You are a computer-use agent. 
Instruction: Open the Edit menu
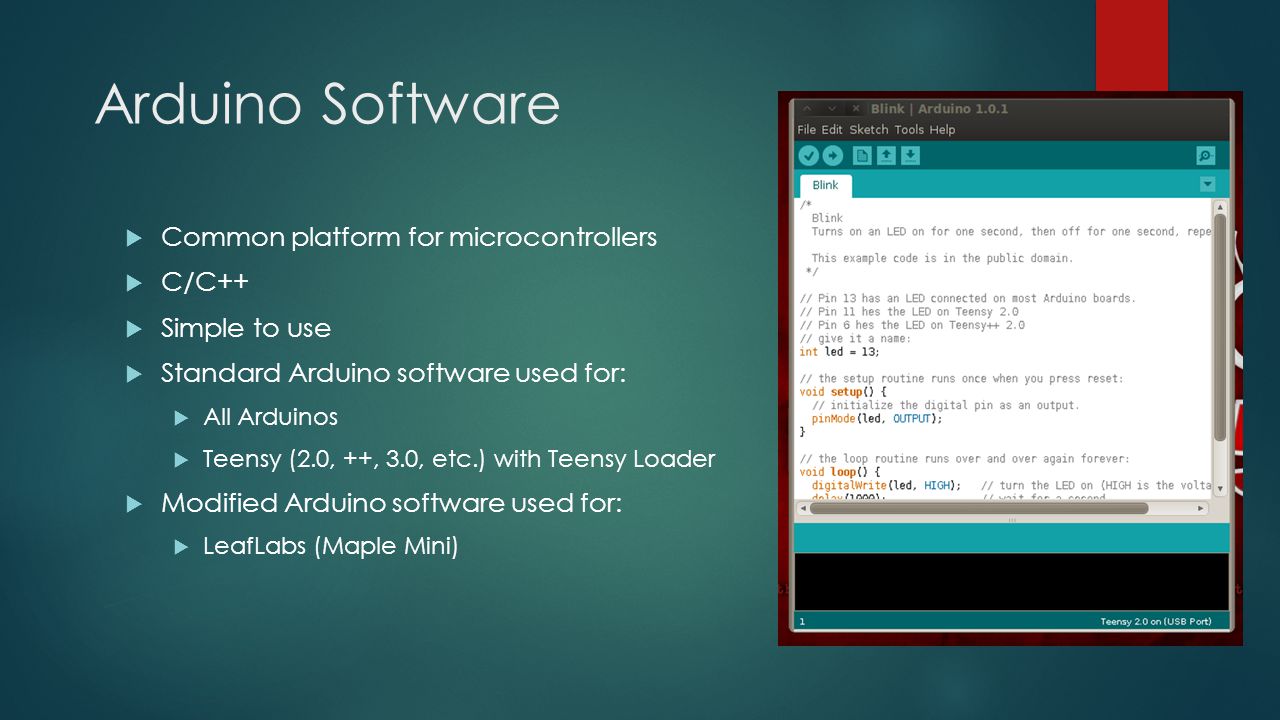[832, 130]
